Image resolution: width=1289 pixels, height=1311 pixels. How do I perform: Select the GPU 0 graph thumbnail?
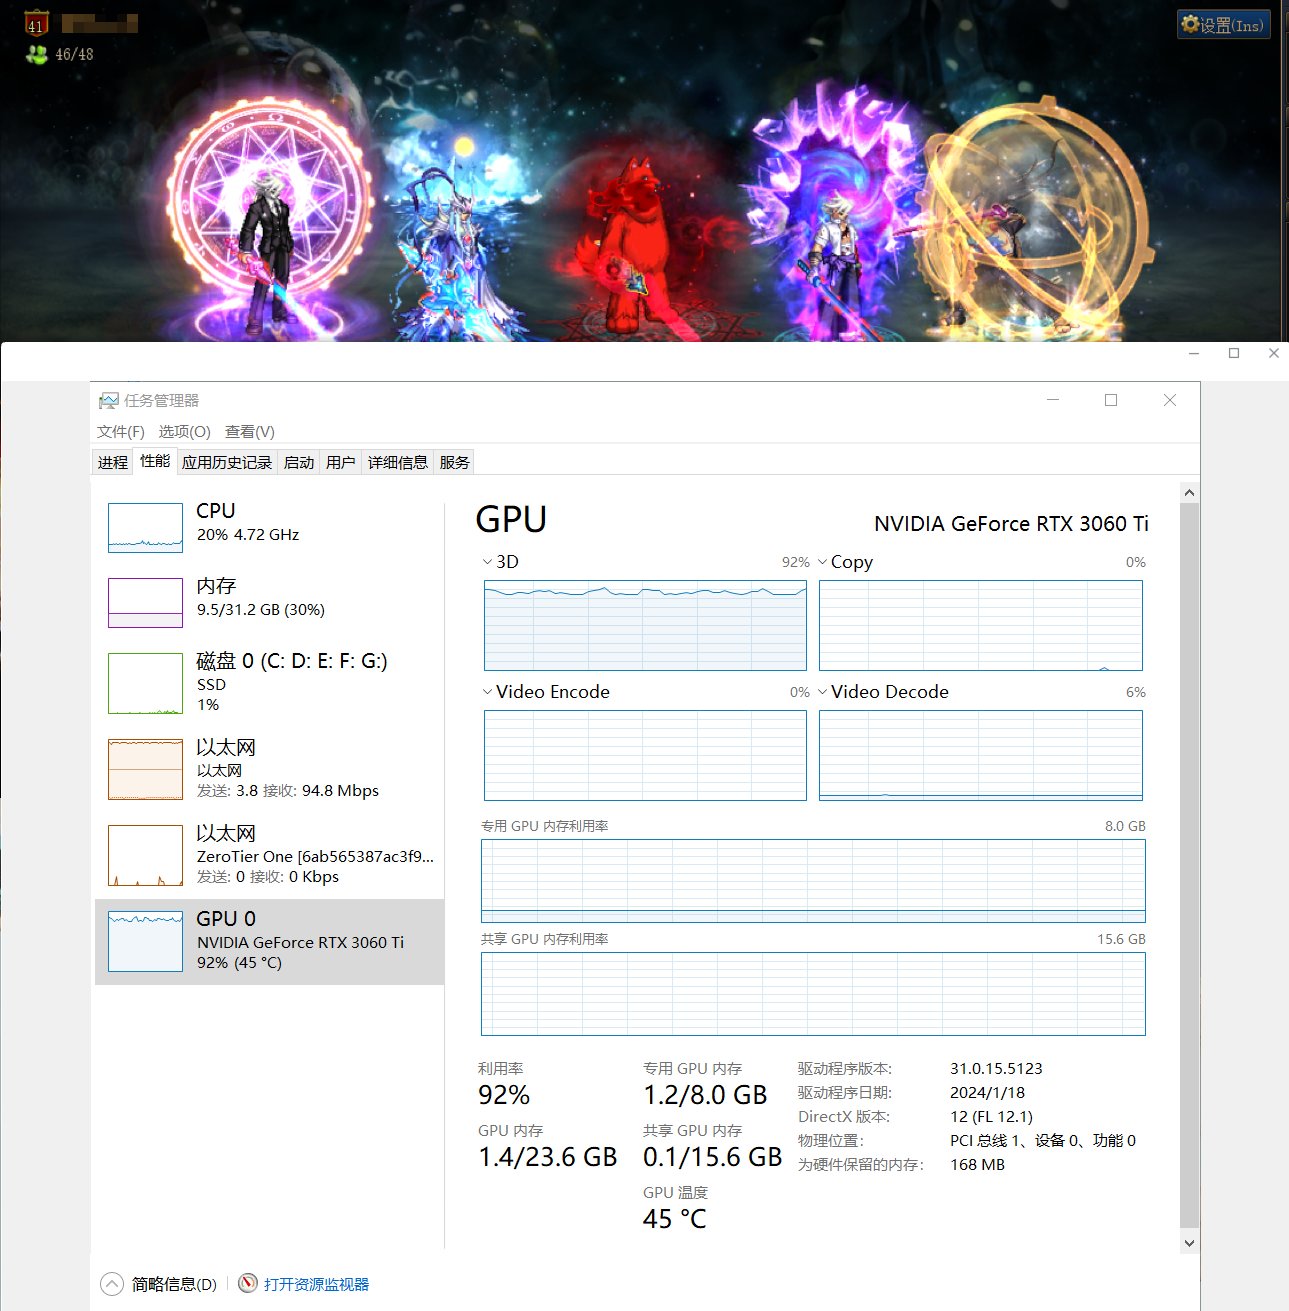pos(145,941)
